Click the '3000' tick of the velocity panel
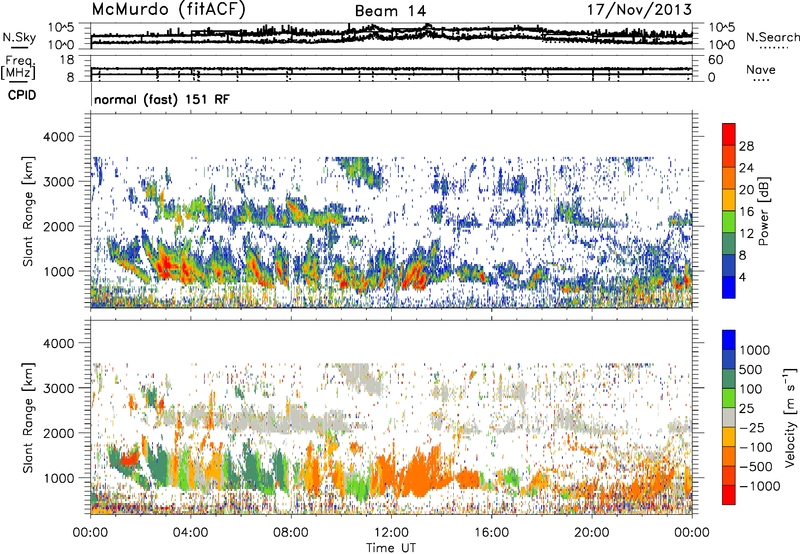Viewport: 800px width, 554px height. 58,388
